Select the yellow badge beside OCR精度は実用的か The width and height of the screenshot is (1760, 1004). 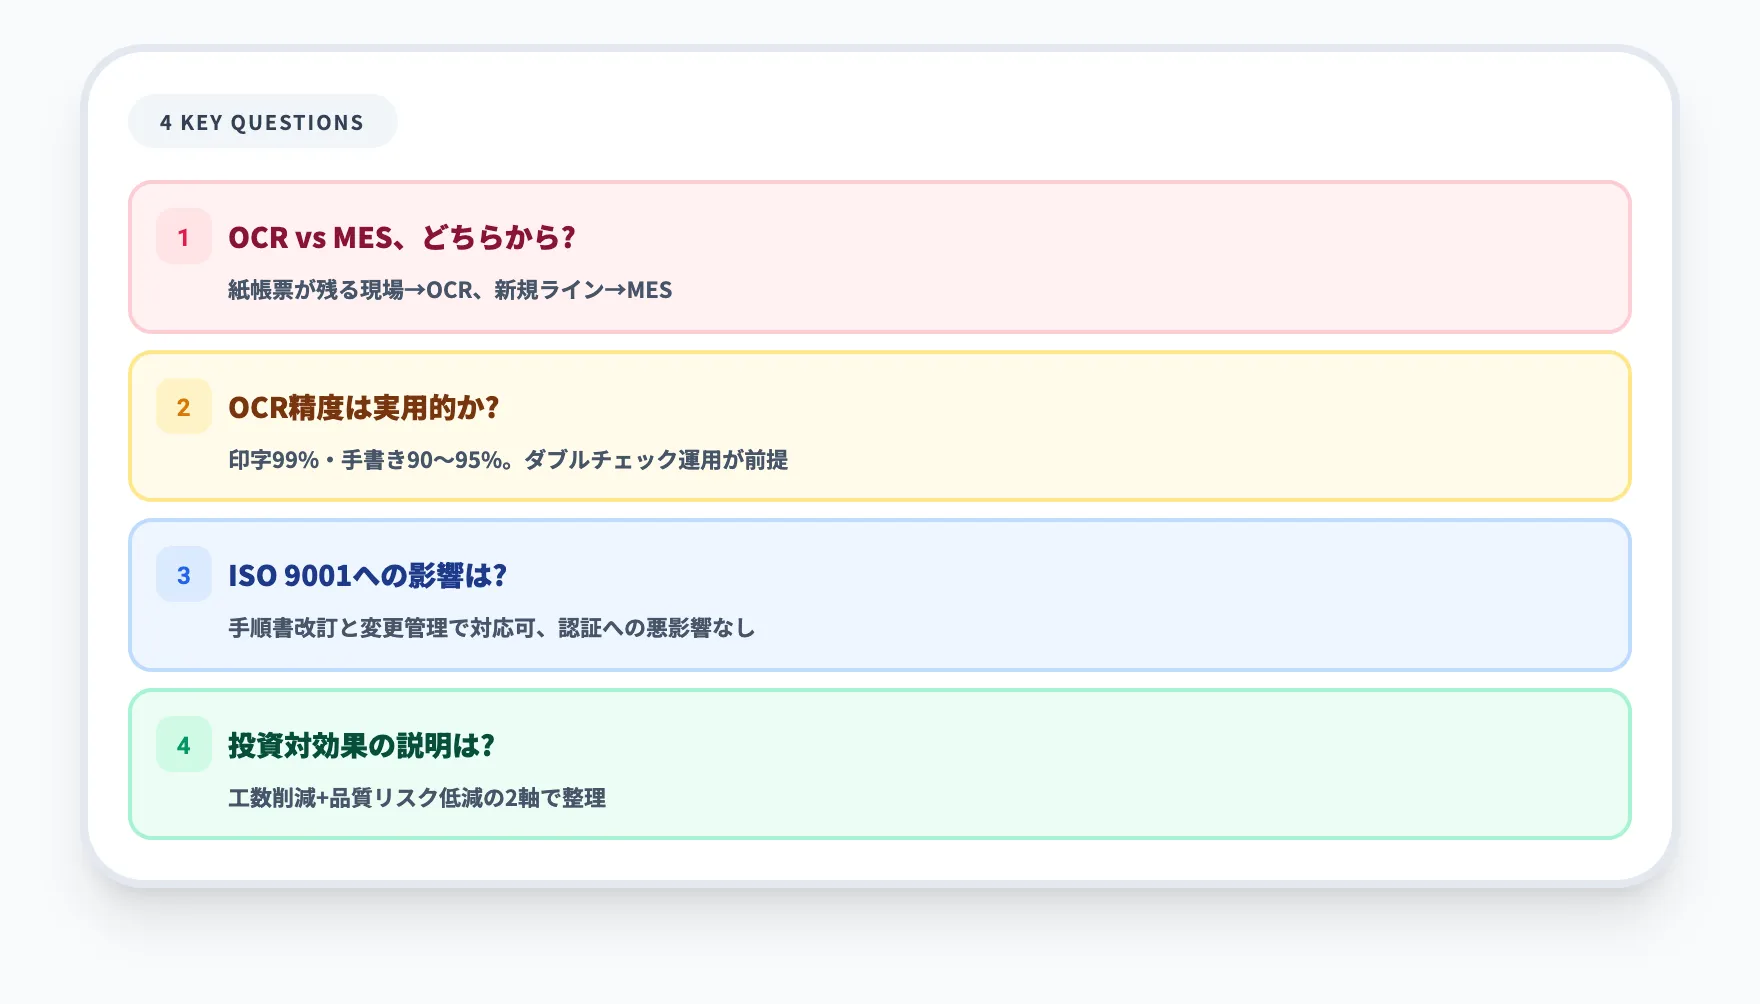coord(183,408)
